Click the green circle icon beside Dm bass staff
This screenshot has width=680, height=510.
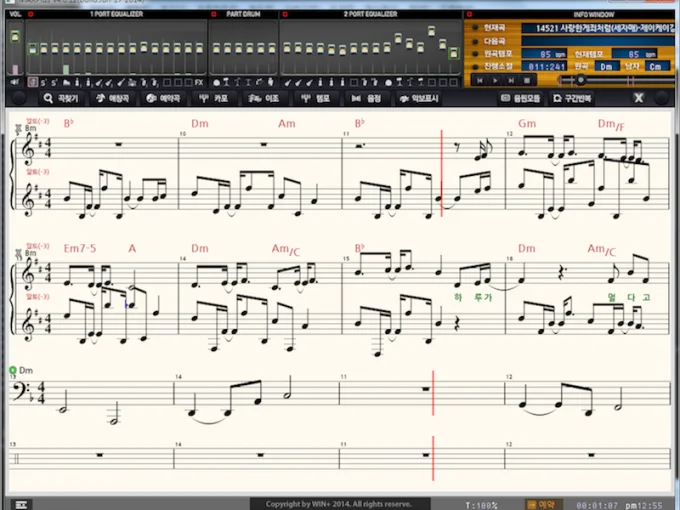(13, 370)
